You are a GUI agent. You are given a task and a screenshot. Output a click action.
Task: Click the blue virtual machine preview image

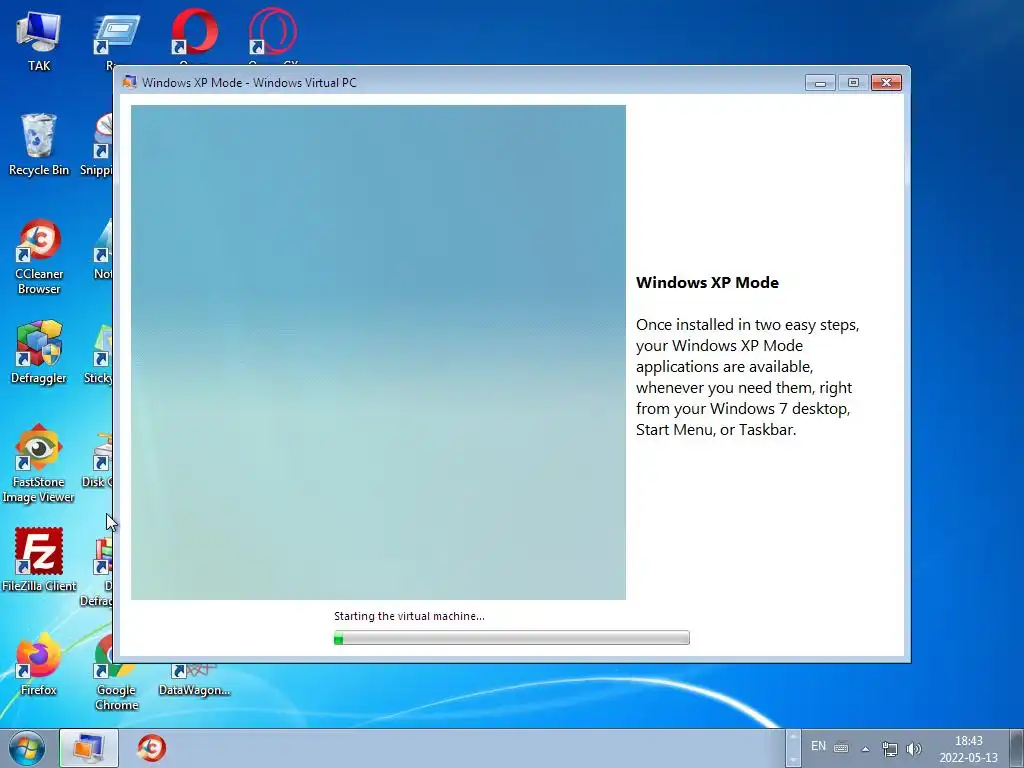pyautogui.click(x=378, y=352)
